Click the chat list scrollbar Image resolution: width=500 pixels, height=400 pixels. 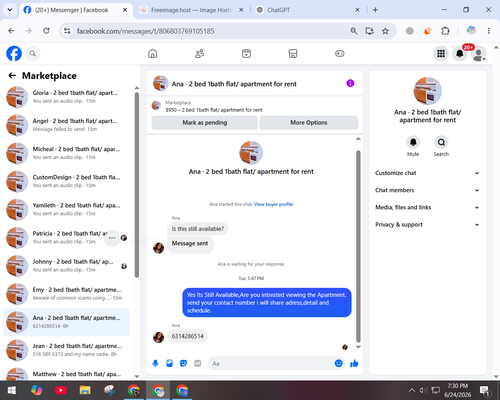pos(137,185)
